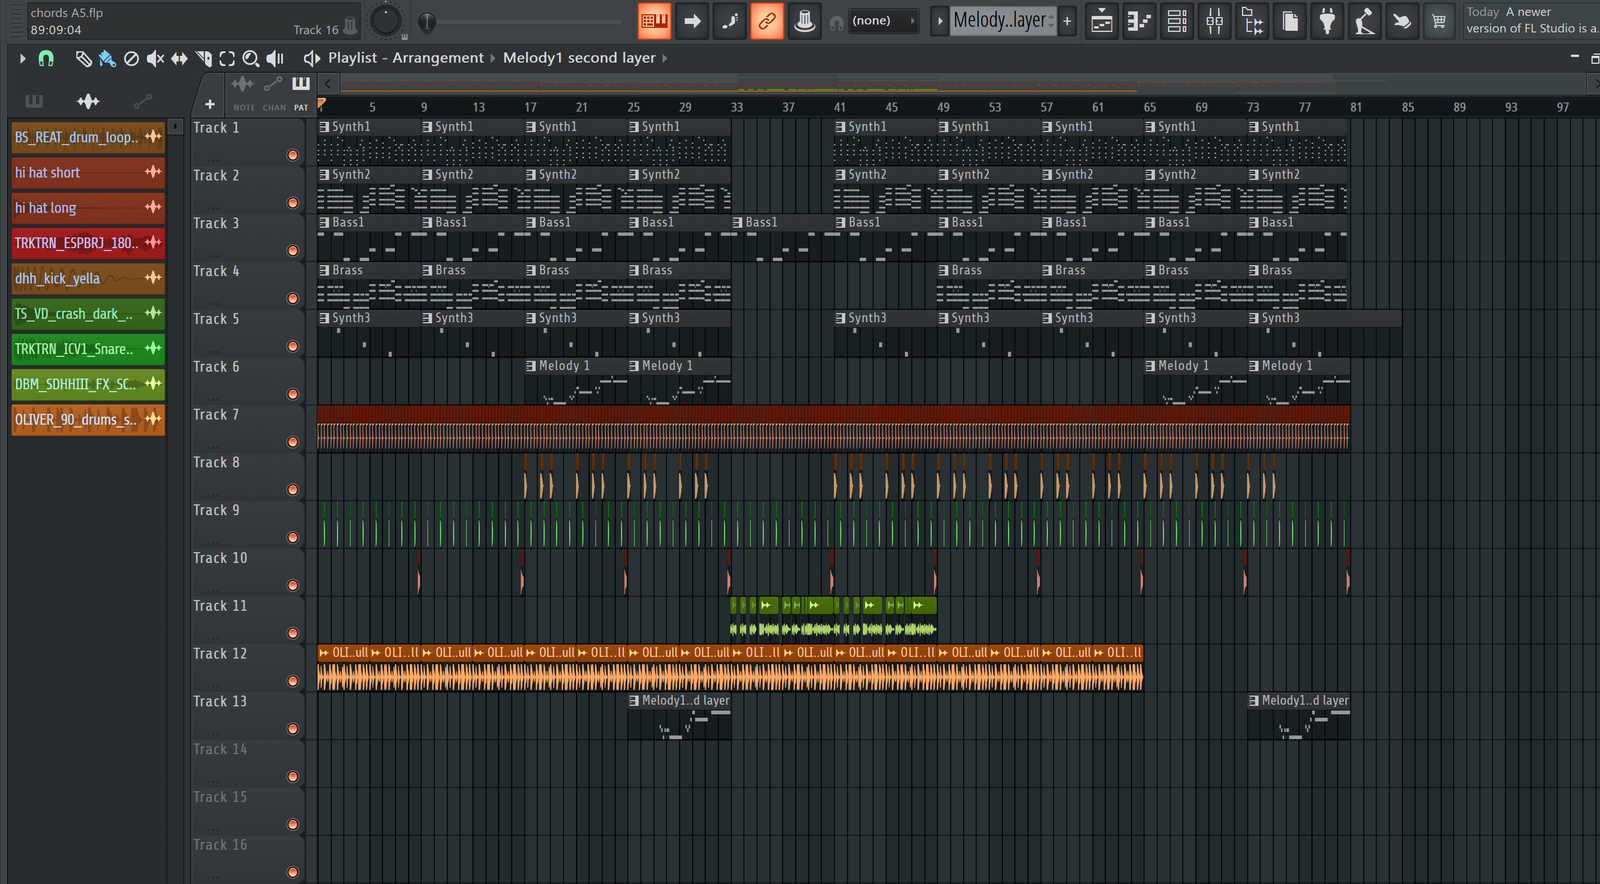
Task: Open the shopping cart icon
Action: [x=1439, y=20]
